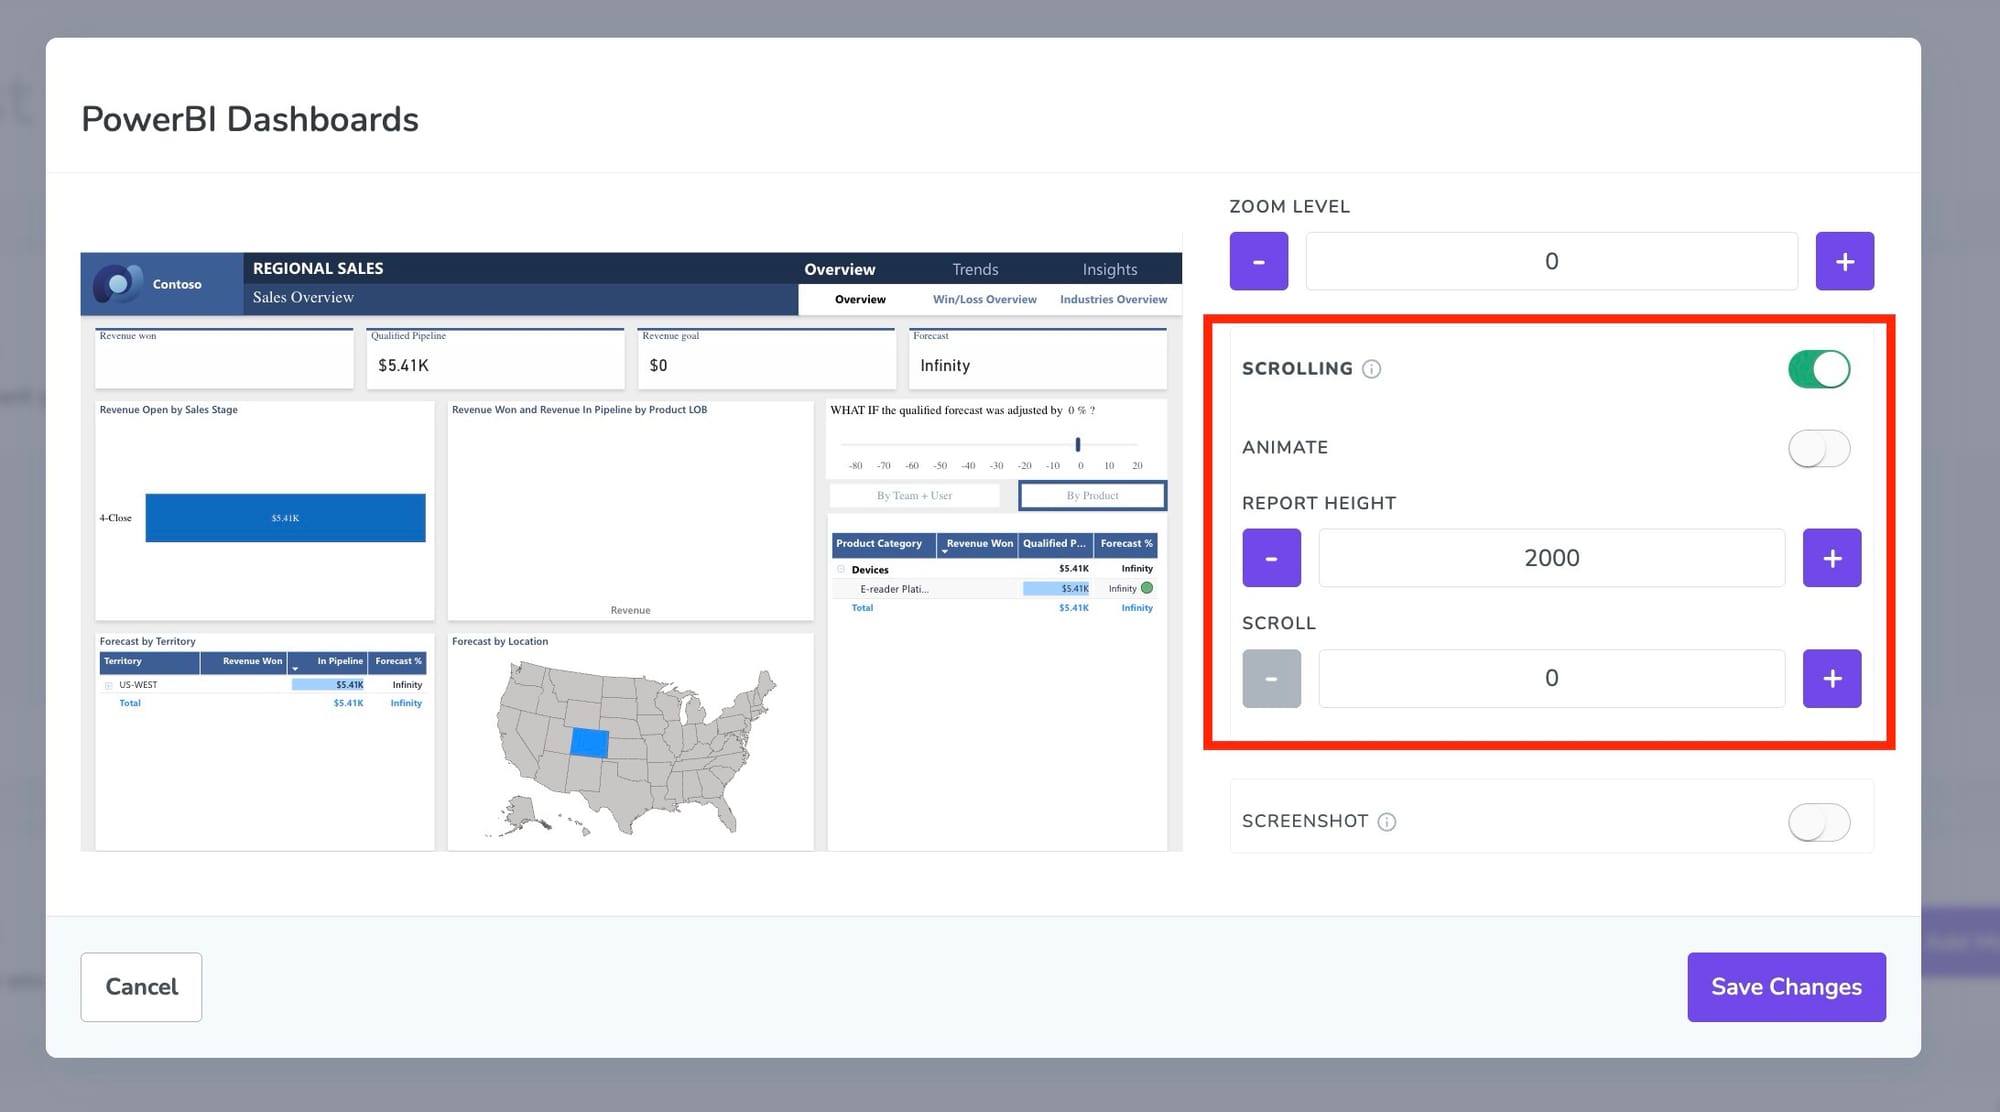Click the Contoso logo icon
Viewport: 2000px width, 1112px height.
pyautogui.click(x=118, y=284)
